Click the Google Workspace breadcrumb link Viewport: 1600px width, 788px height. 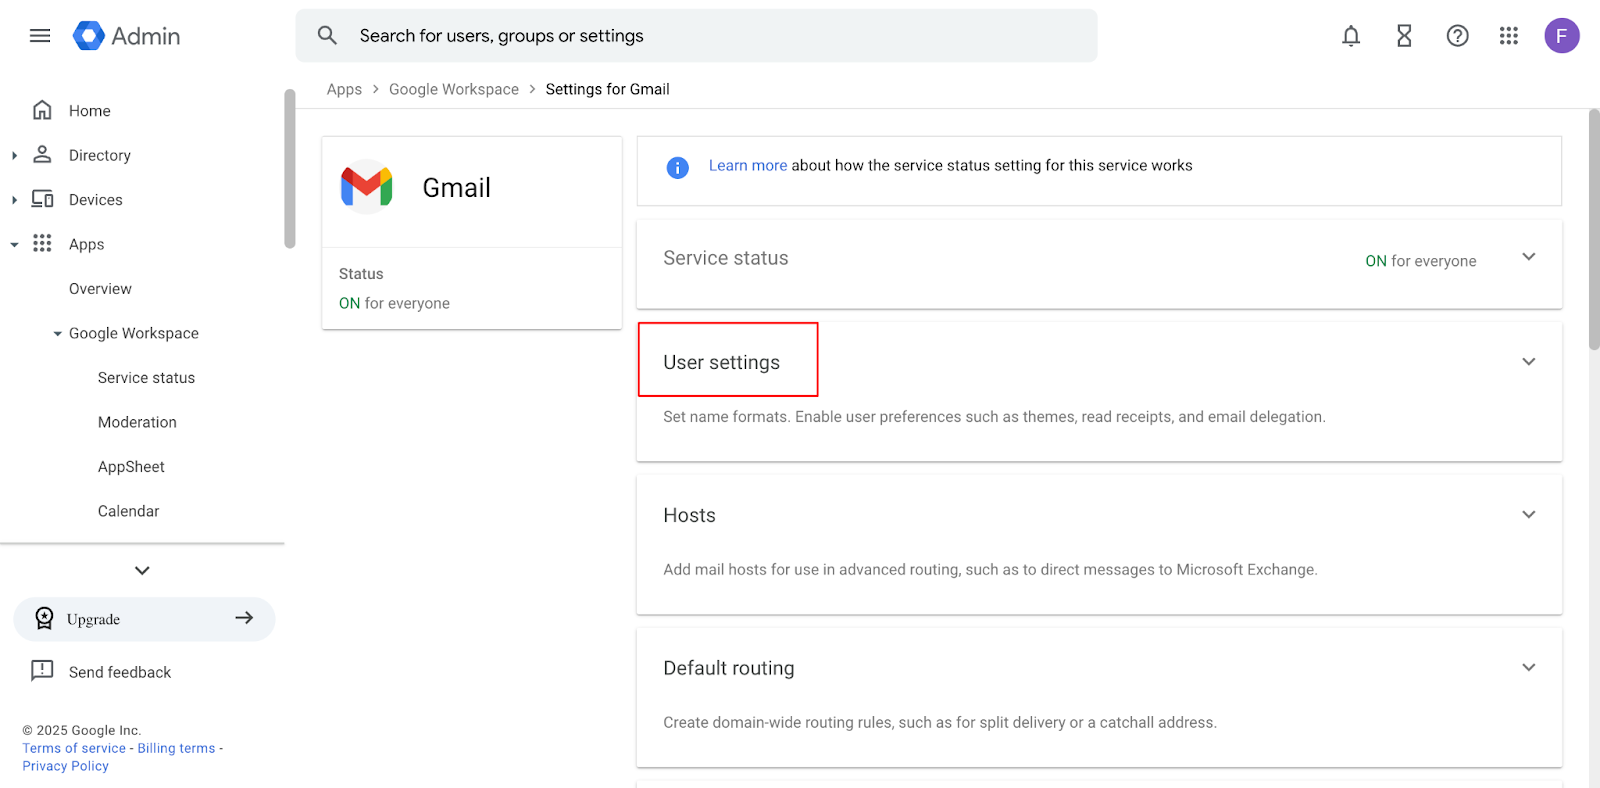click(454, 89)
